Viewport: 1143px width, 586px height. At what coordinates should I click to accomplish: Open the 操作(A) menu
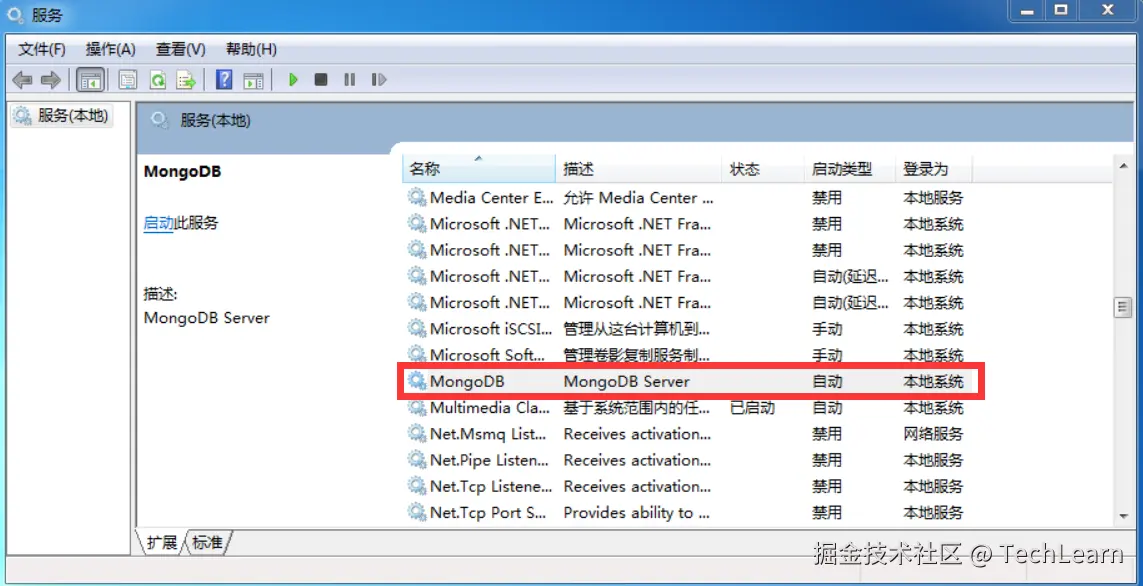click(111, 50)
